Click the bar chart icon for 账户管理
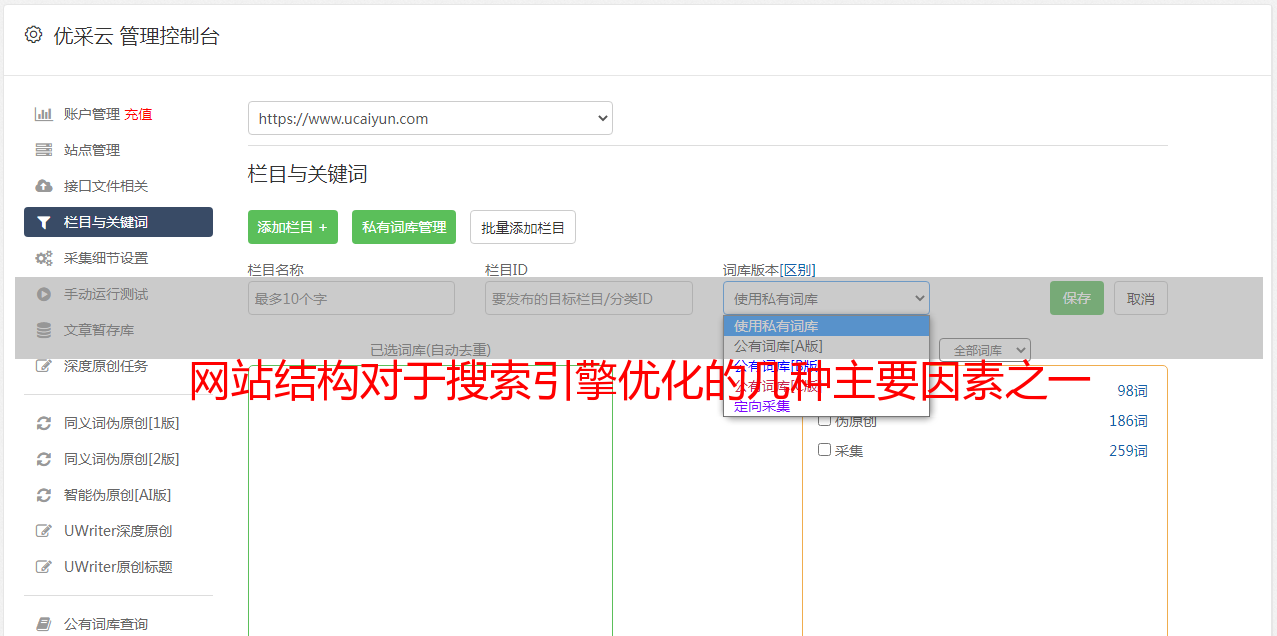 point(44,114)
